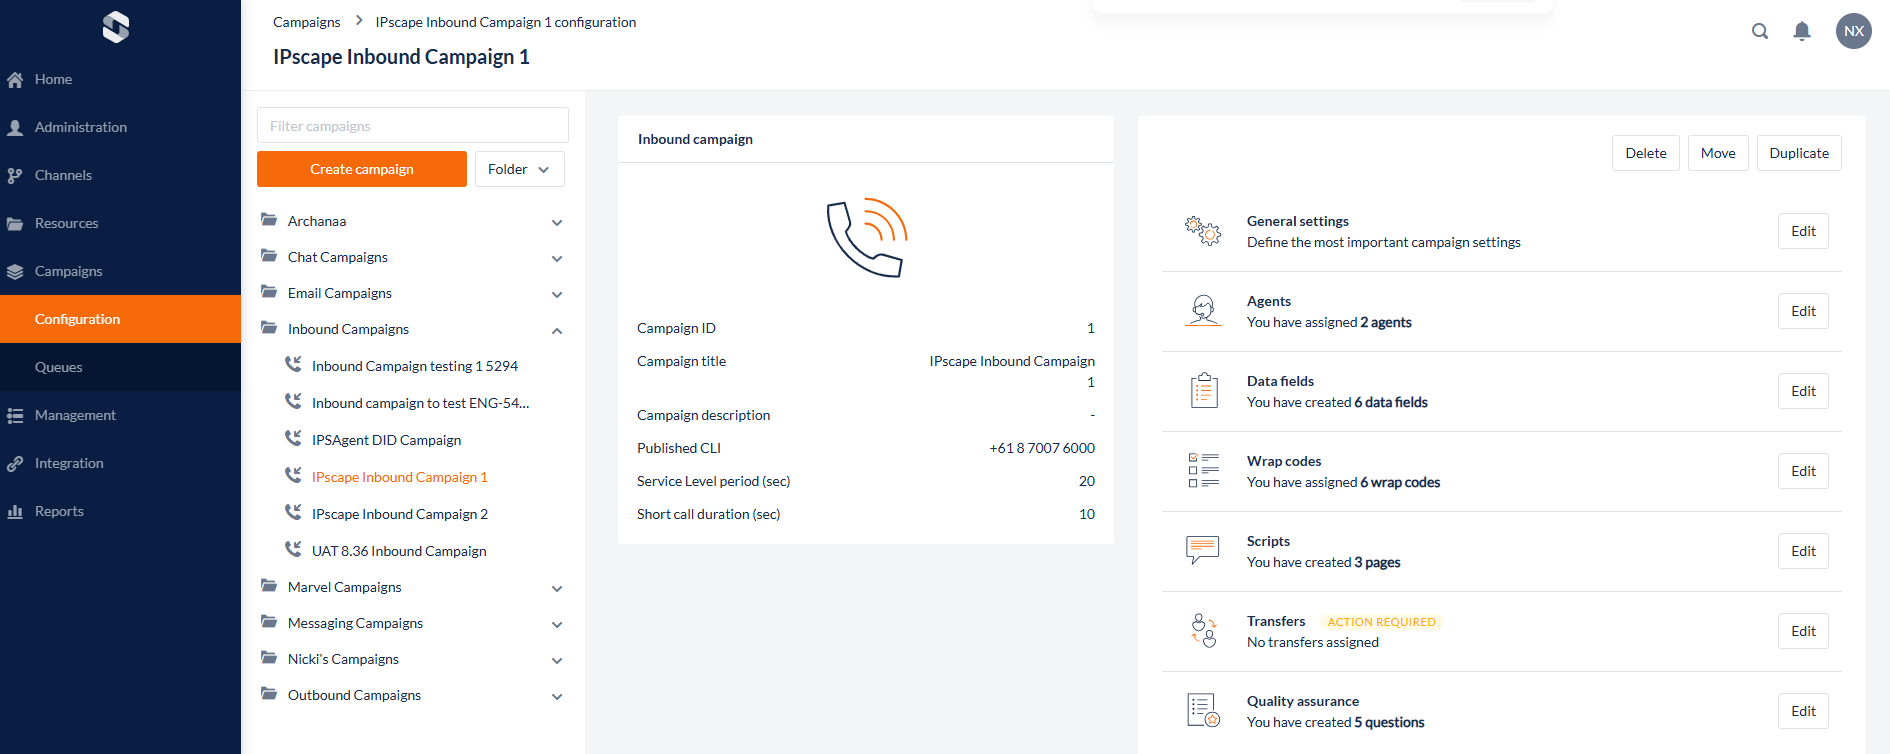Click phone icon beside IPSAgent DID Campaign

pyautogui.click(x=293, y=438)
